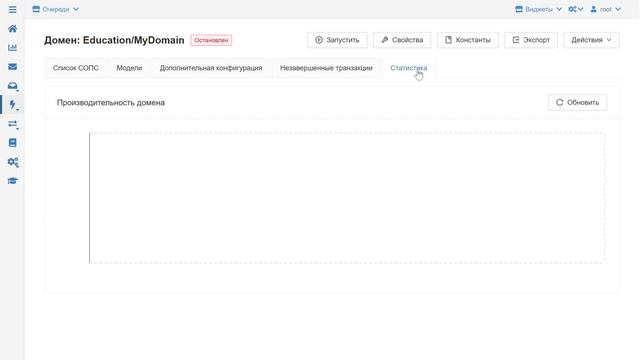
Task: Open the inbox tray sidebar icon
Action: 13,86
